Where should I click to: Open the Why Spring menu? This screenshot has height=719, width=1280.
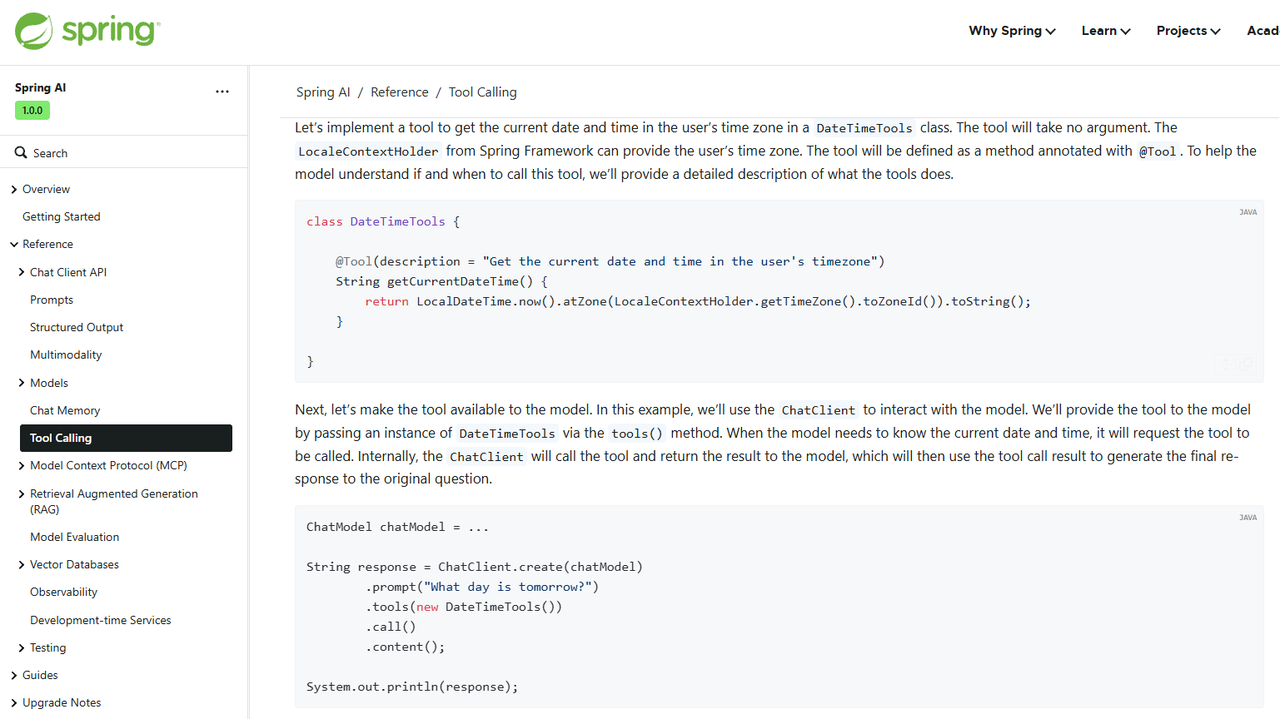(1012, 31)
